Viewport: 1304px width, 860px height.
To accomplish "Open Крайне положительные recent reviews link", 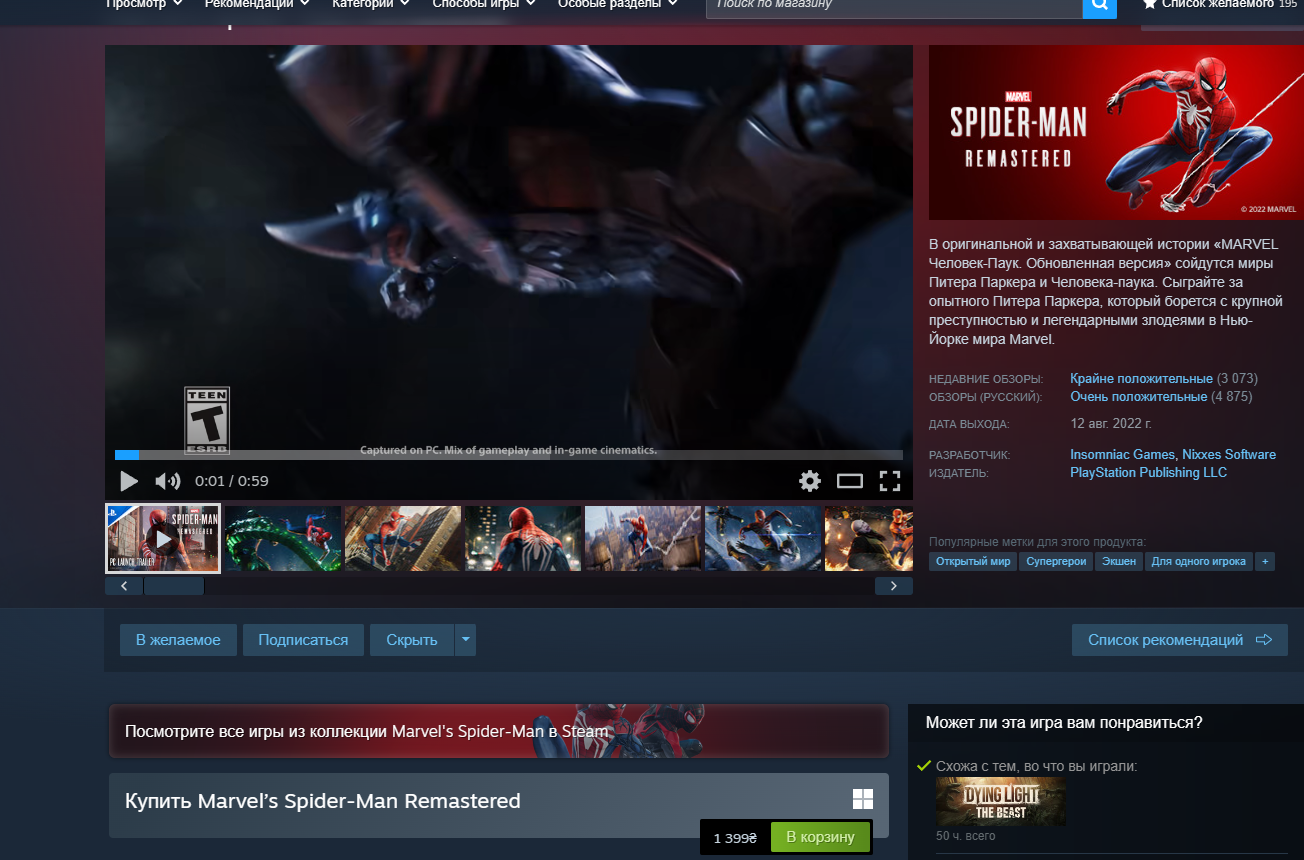I will pos(1141,379).
